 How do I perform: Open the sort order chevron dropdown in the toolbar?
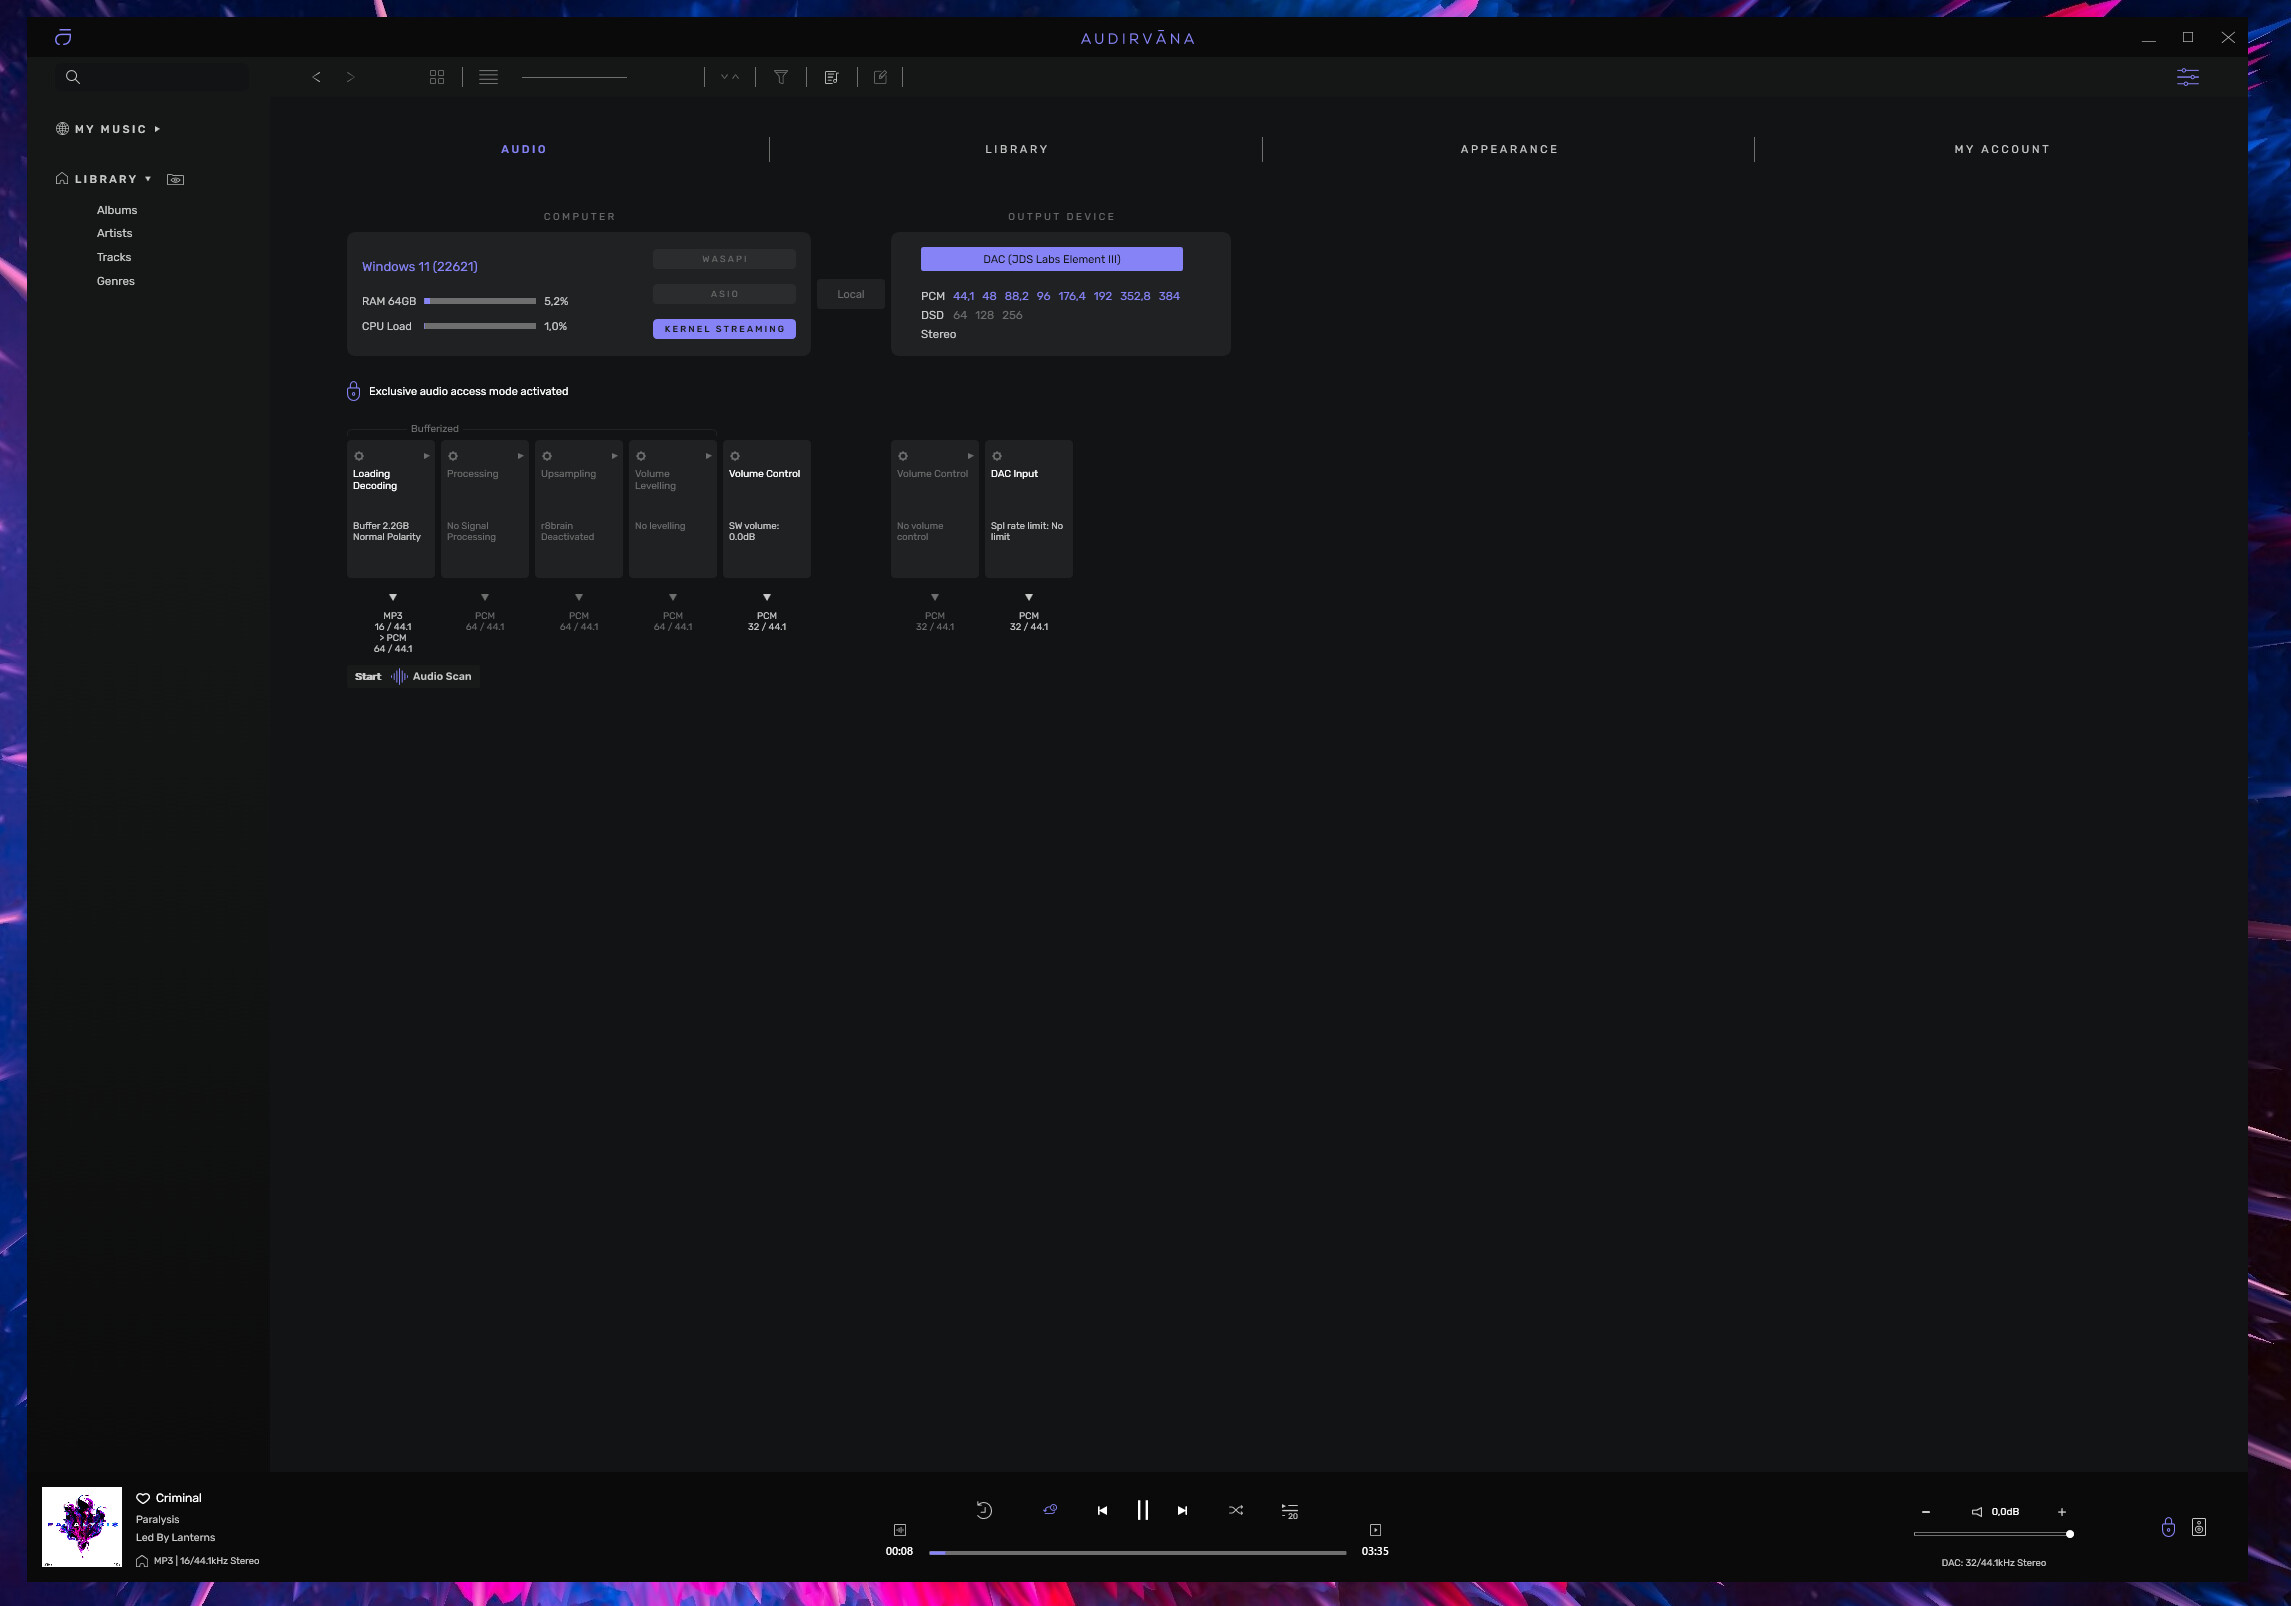point(730,77)
